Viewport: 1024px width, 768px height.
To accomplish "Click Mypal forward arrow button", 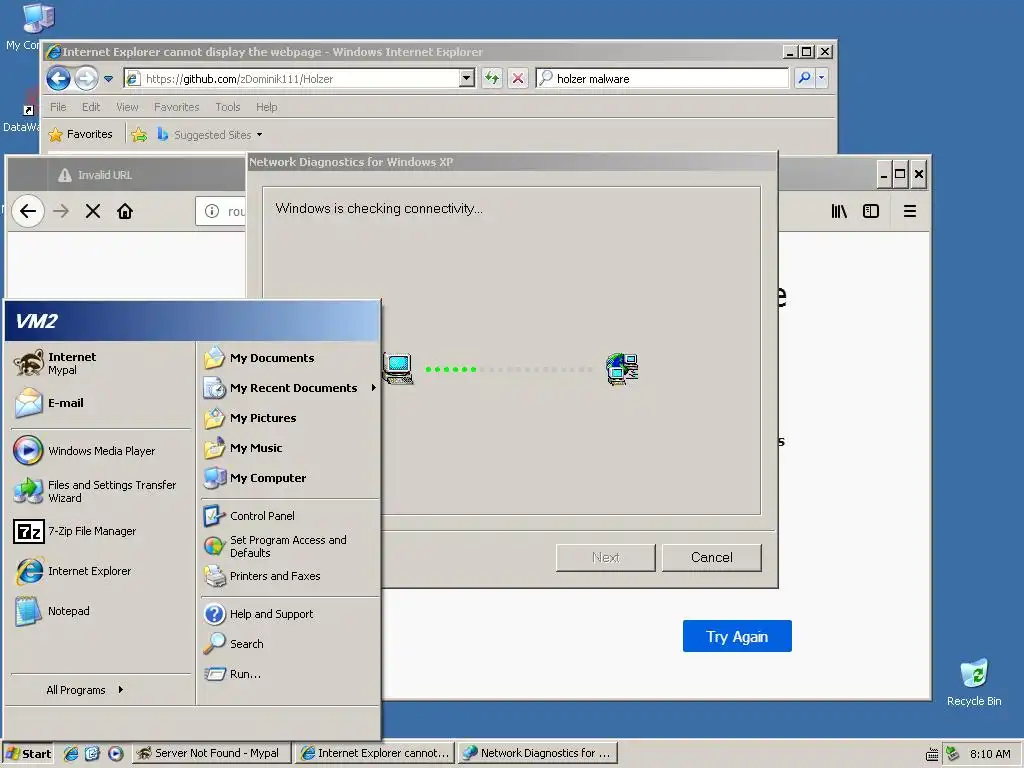I will point(61,211).
